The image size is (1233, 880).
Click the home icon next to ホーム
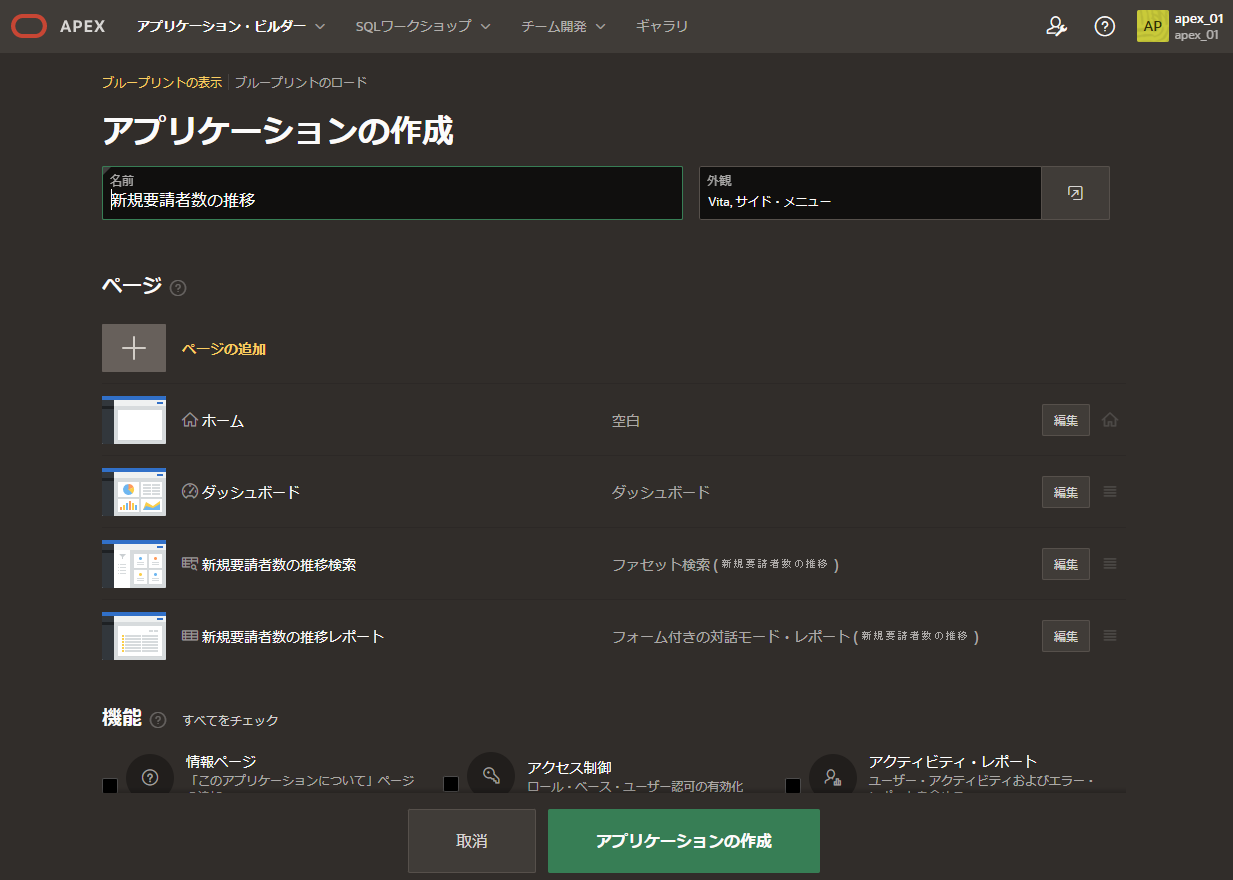[190, 420]
